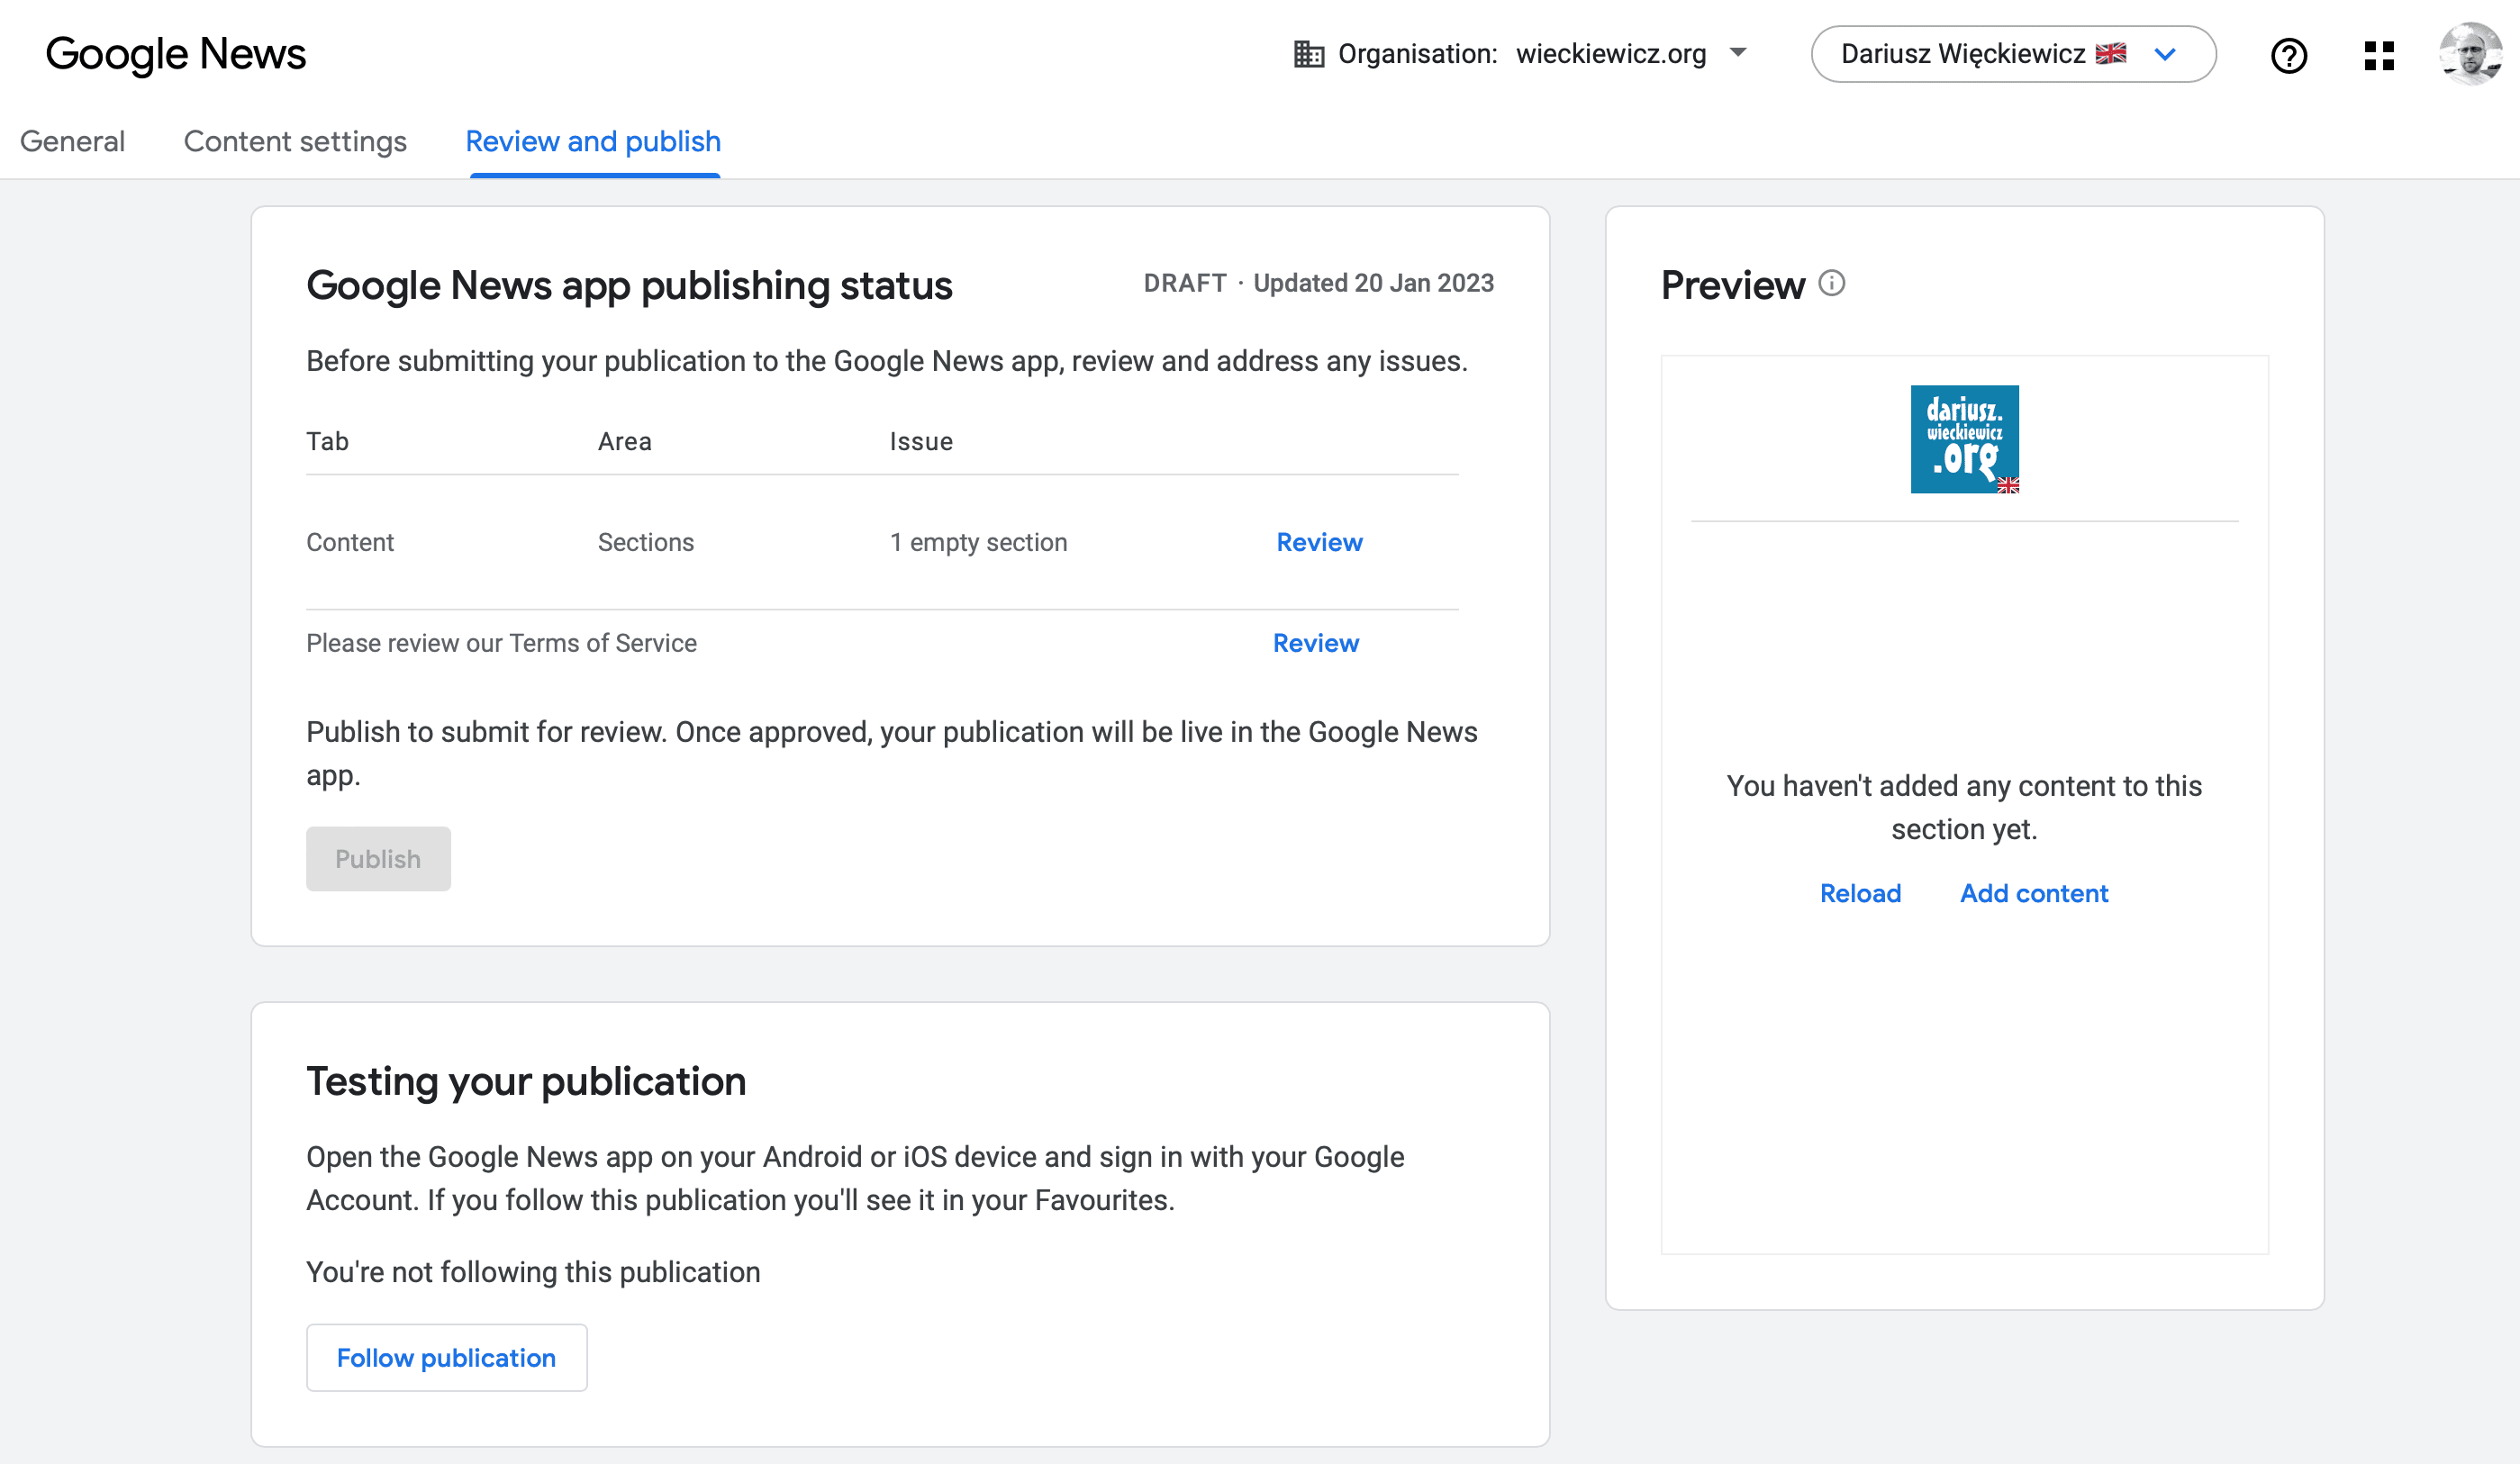Click the 'Testing your publication' heading
Image resolution: width=2520 pixels, height=1464 pixels.
pyautogui.click(x=526, y=1081)
